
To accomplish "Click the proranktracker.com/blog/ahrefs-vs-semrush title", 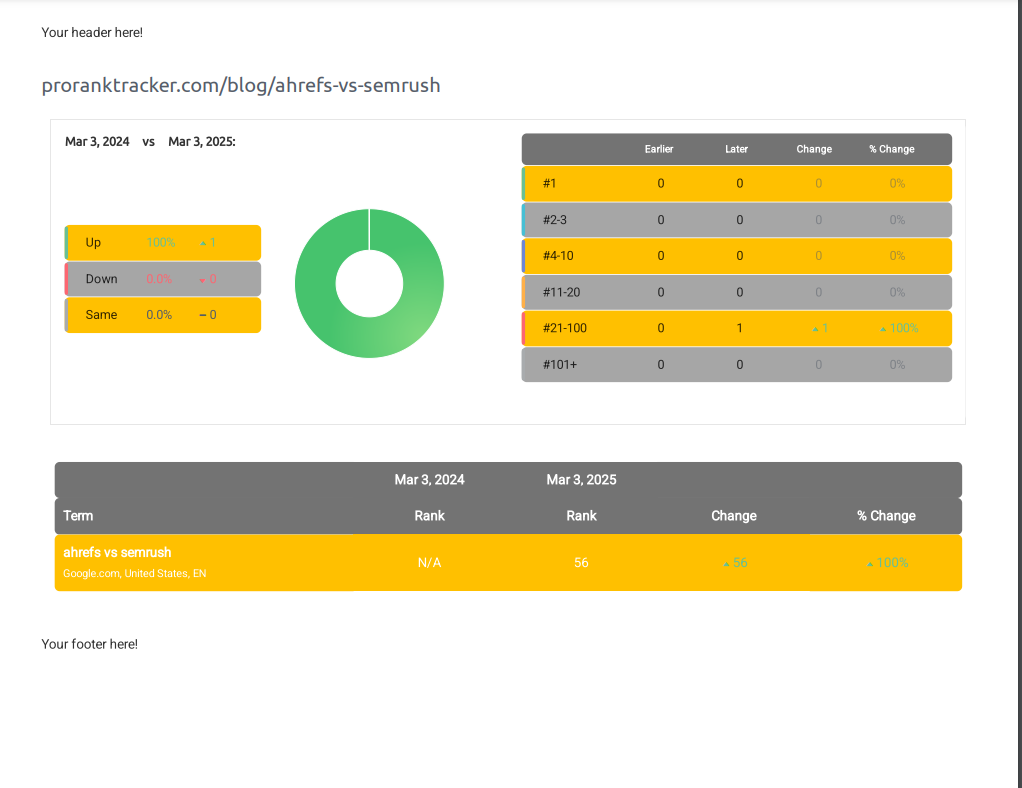I will pos(241,85).
